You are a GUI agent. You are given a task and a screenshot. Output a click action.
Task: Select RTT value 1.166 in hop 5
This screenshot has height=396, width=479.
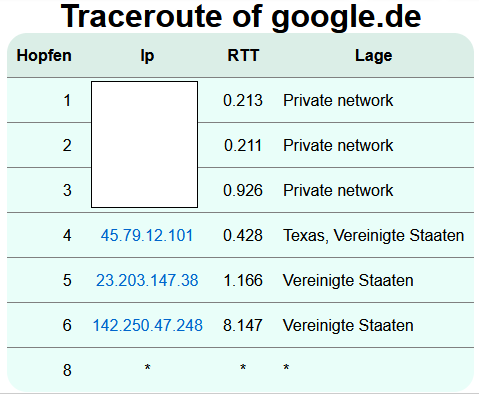[x=243, y=280]
